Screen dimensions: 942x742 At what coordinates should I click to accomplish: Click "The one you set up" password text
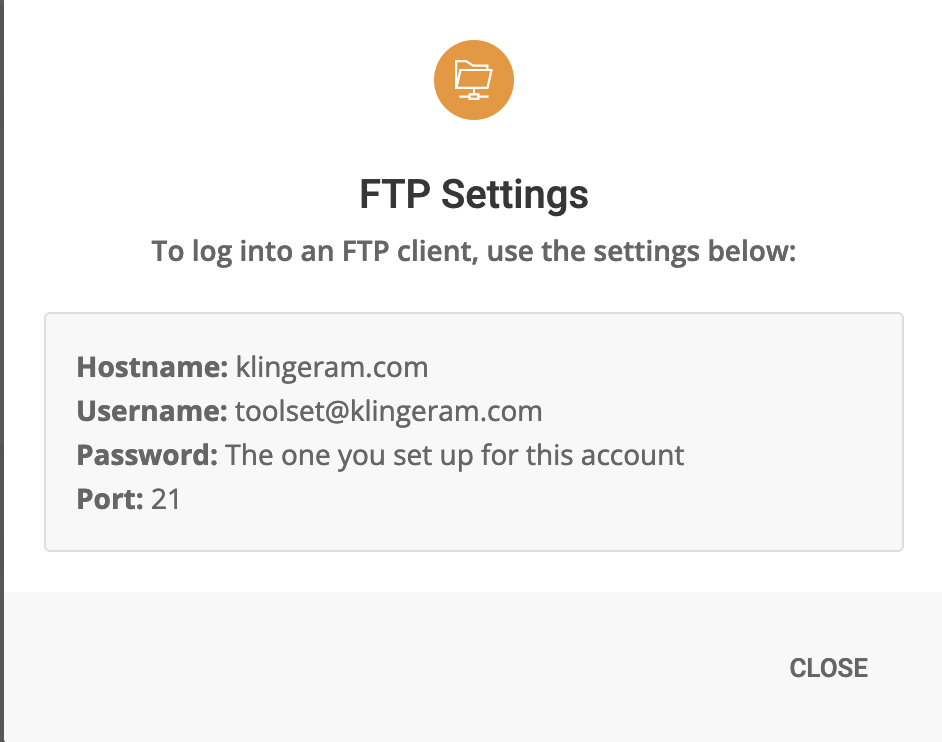(343, 455)
